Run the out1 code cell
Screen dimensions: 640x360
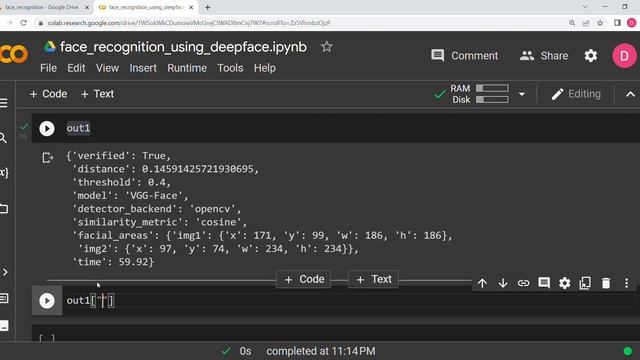click(47, 129)
